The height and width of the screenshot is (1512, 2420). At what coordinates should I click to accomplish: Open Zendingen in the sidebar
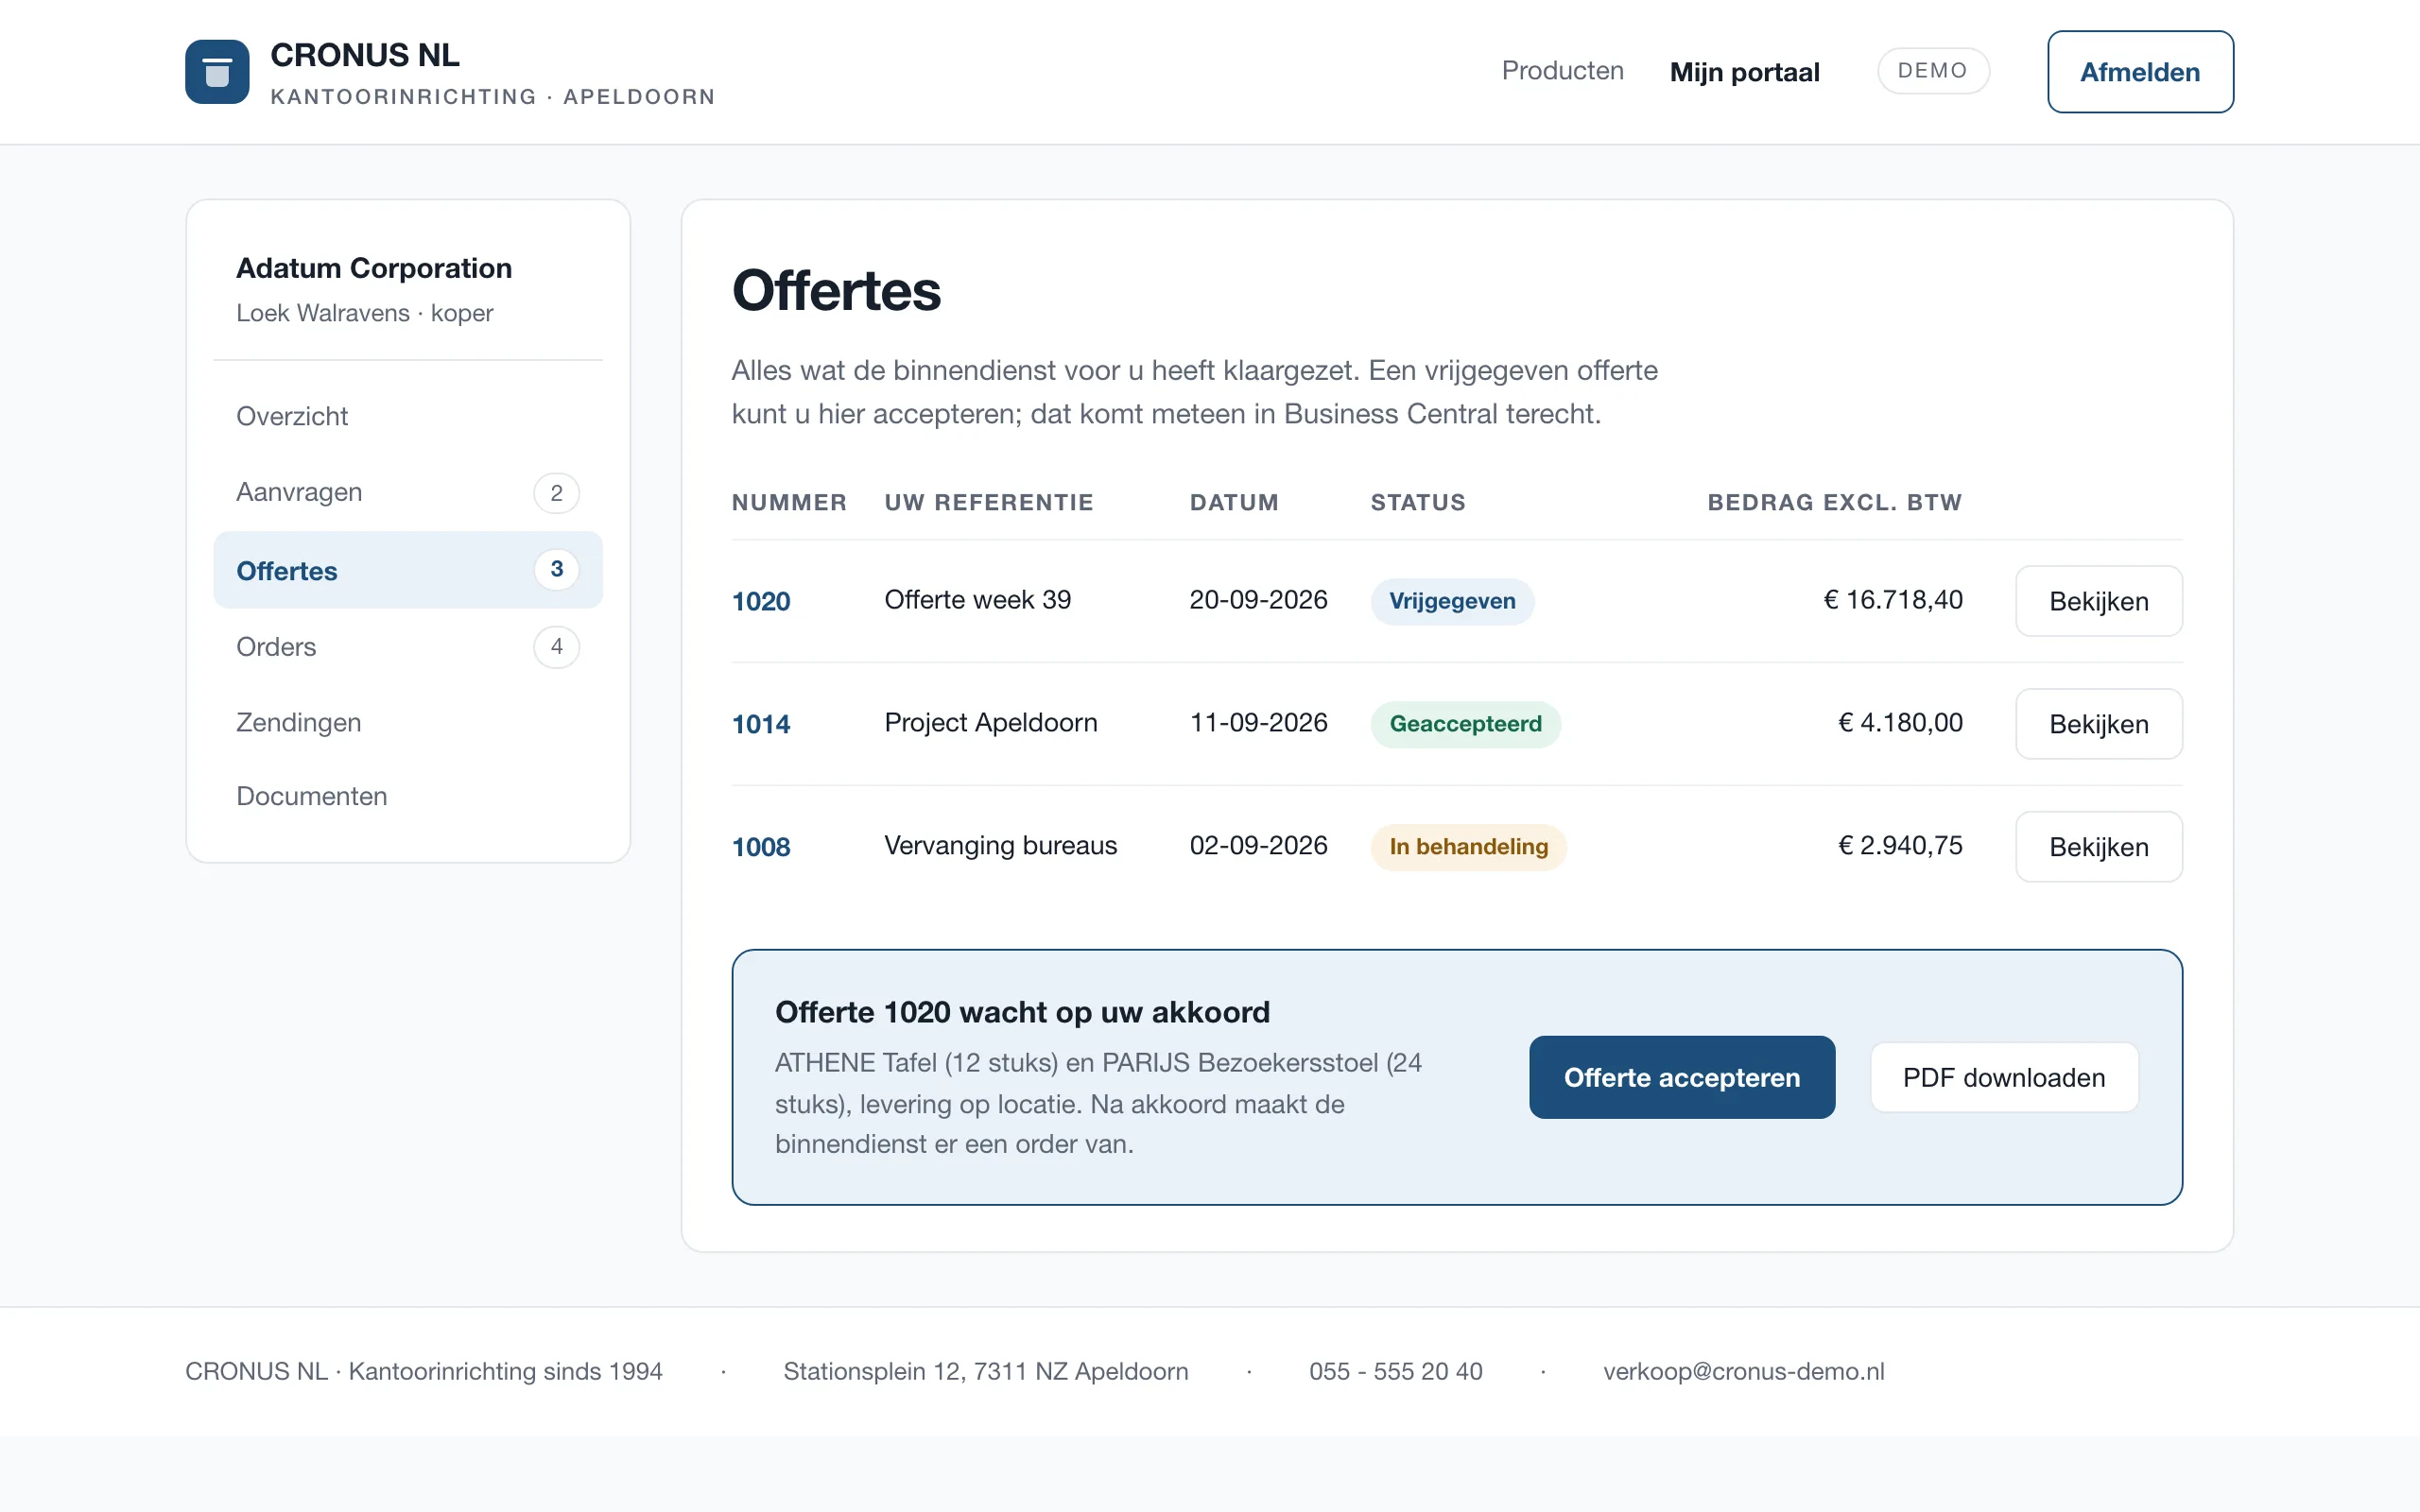tap(408, 722)
